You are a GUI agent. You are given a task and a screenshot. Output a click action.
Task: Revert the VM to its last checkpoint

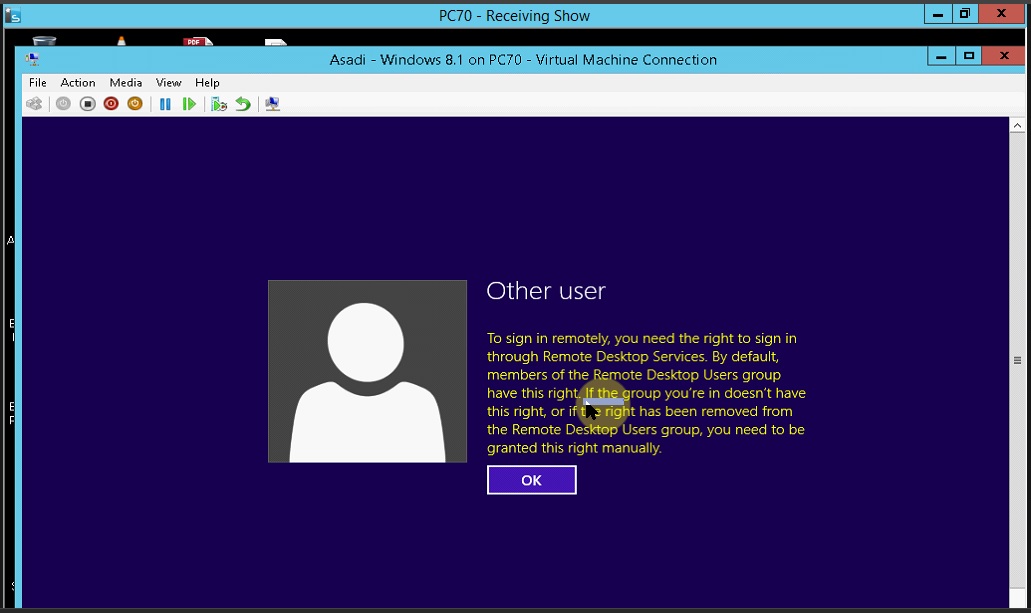click(242, 103)
